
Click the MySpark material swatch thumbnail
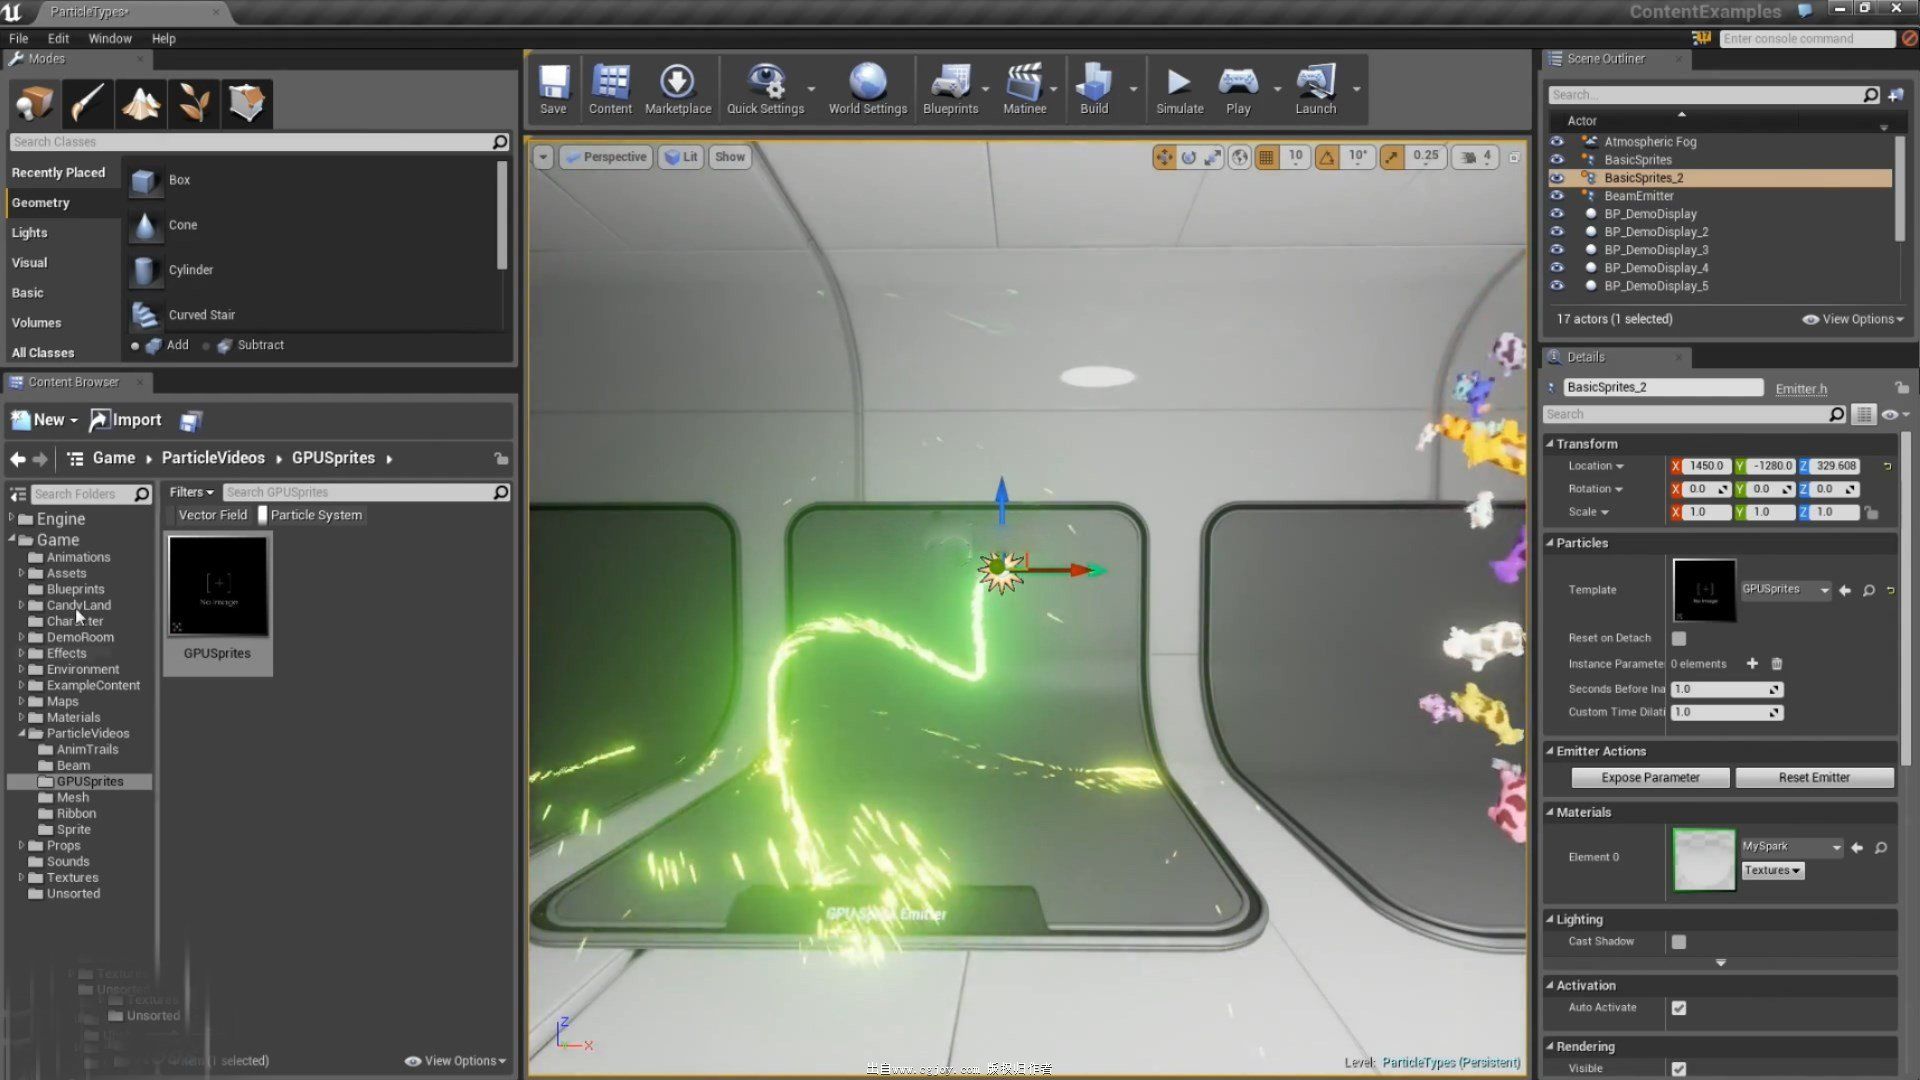(1704, 859)
